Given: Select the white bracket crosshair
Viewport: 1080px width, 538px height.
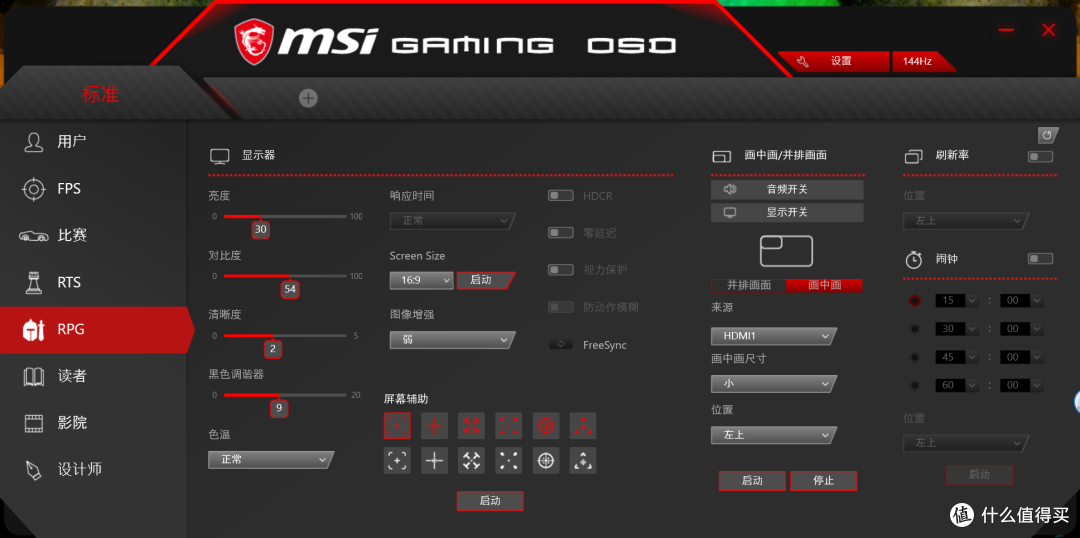Looking at the screenshot, I should click(397, 460).
